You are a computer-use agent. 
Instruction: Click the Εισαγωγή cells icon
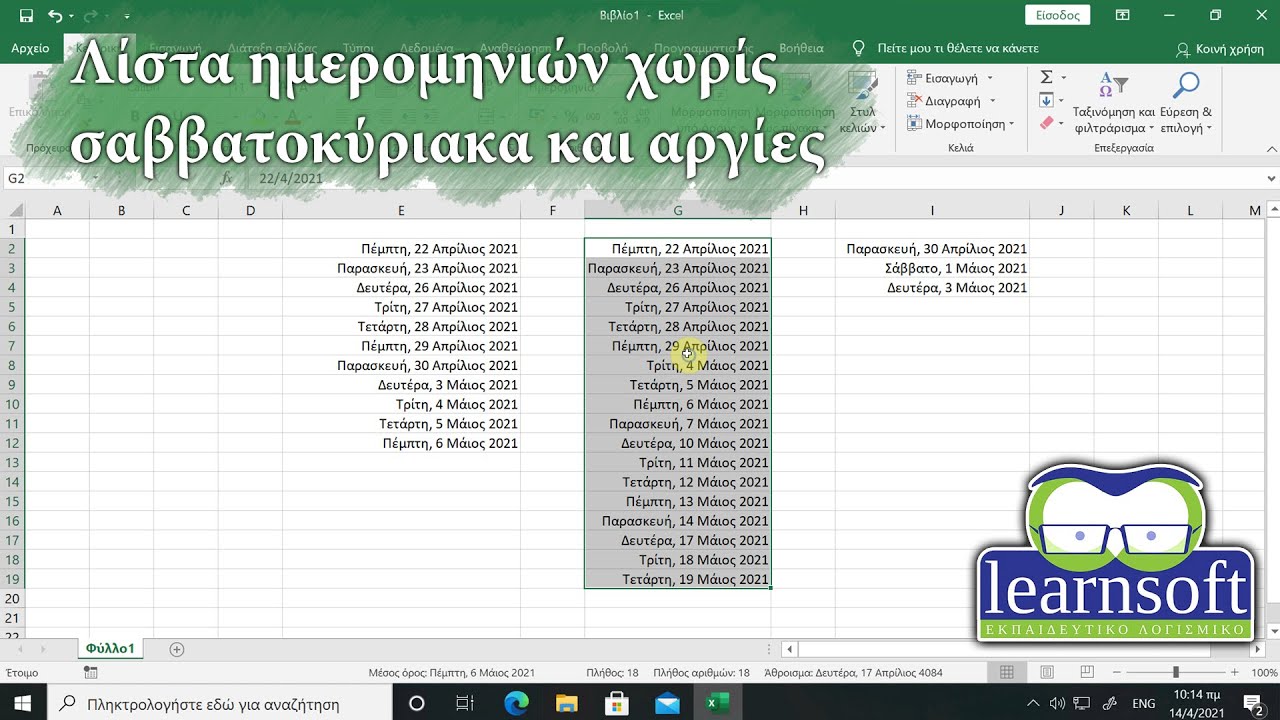tap(914, 78)
